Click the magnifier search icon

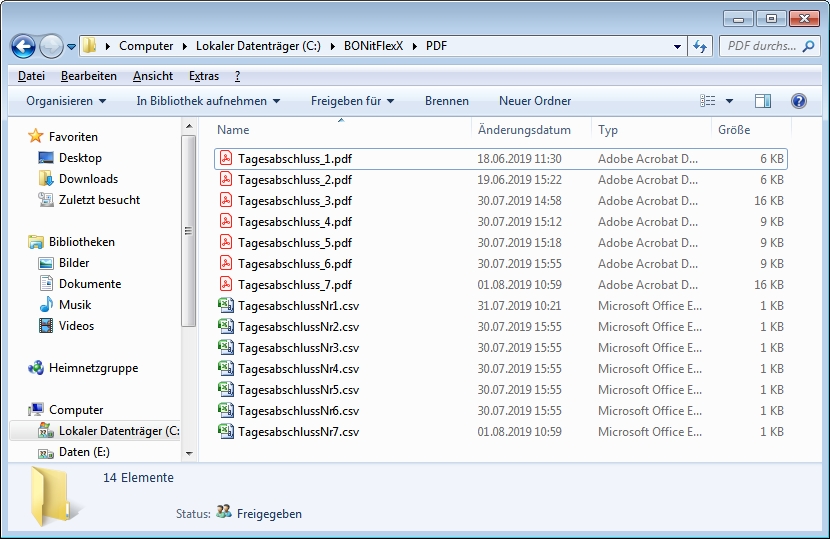coord(808,47)
